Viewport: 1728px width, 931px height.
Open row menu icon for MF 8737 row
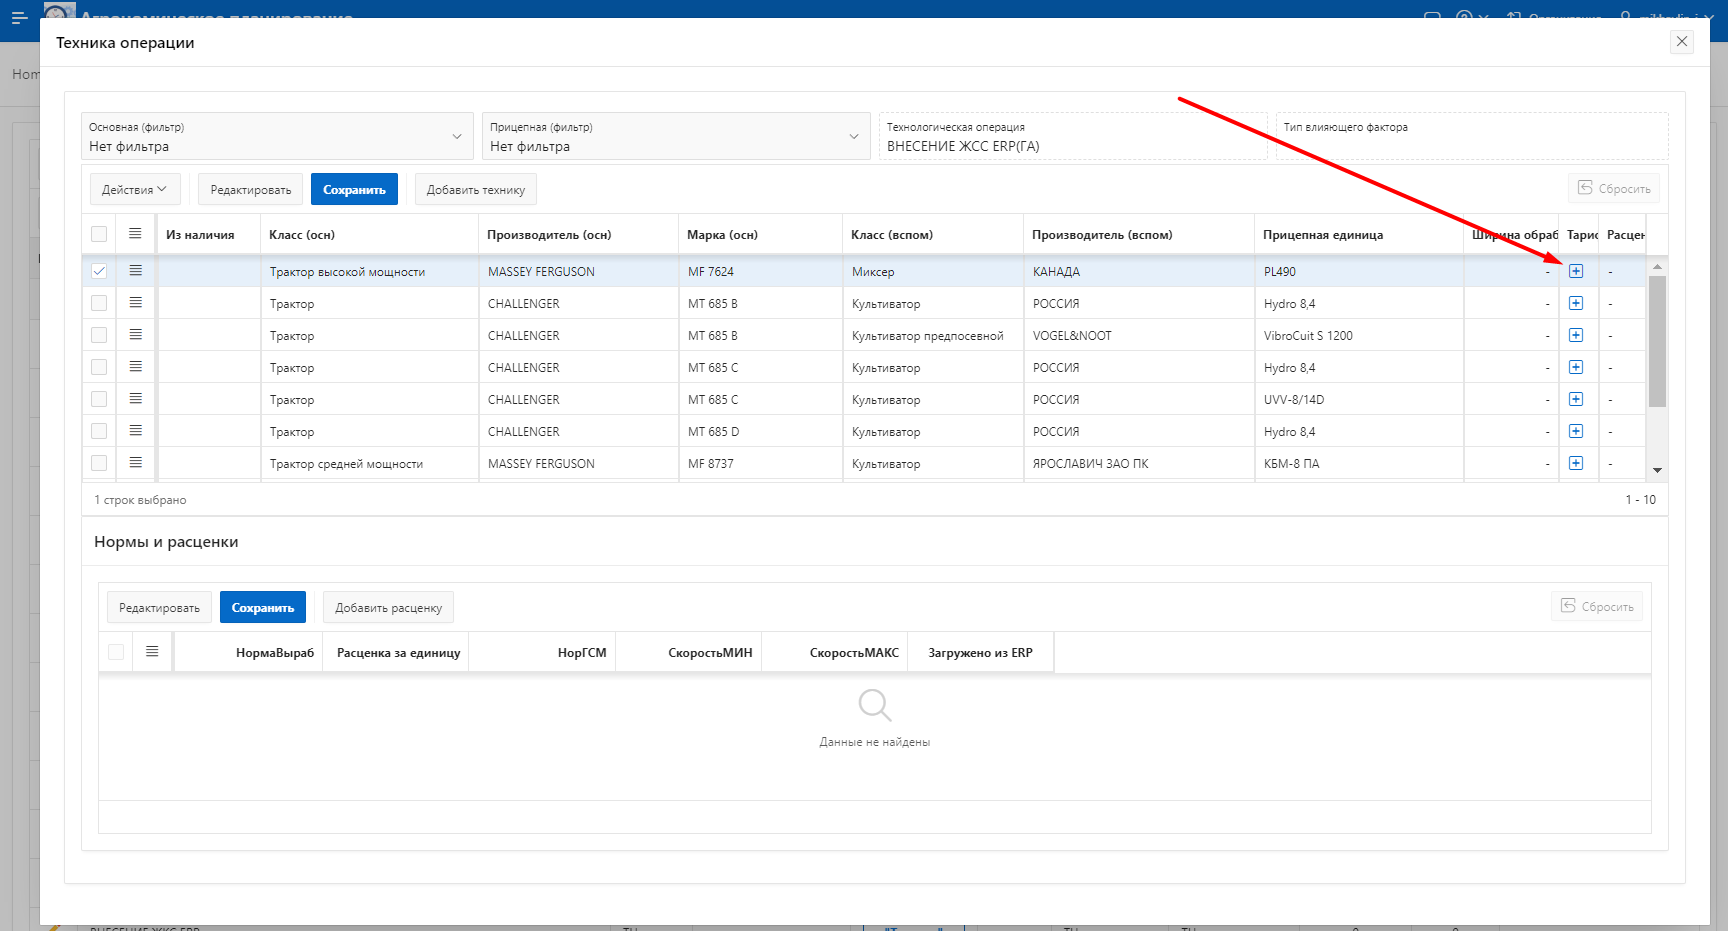[x=136, y=463]
